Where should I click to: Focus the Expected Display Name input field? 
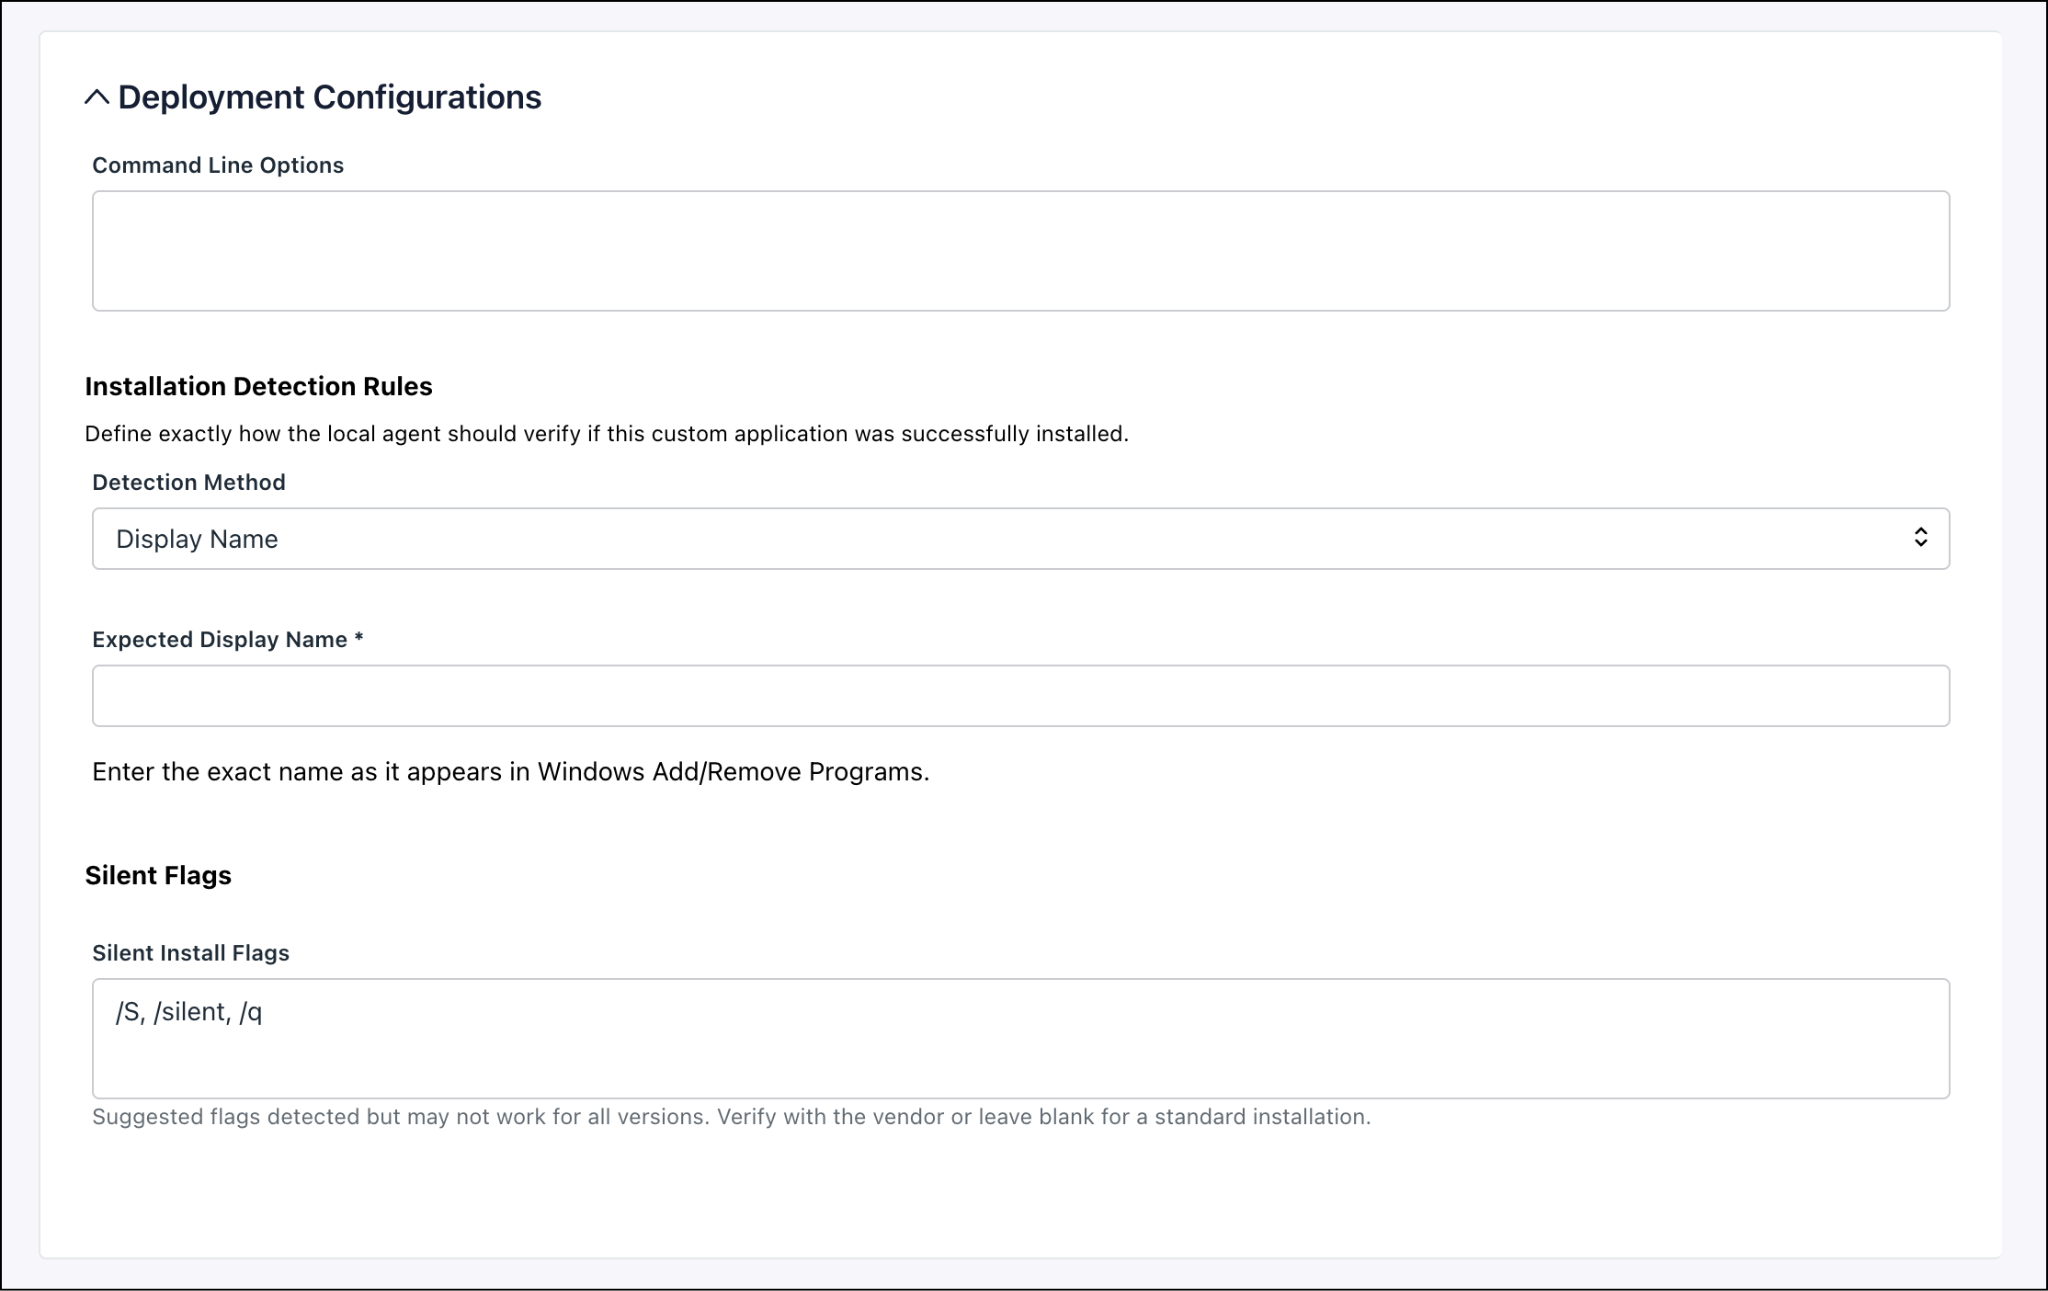pos(1021,696)
